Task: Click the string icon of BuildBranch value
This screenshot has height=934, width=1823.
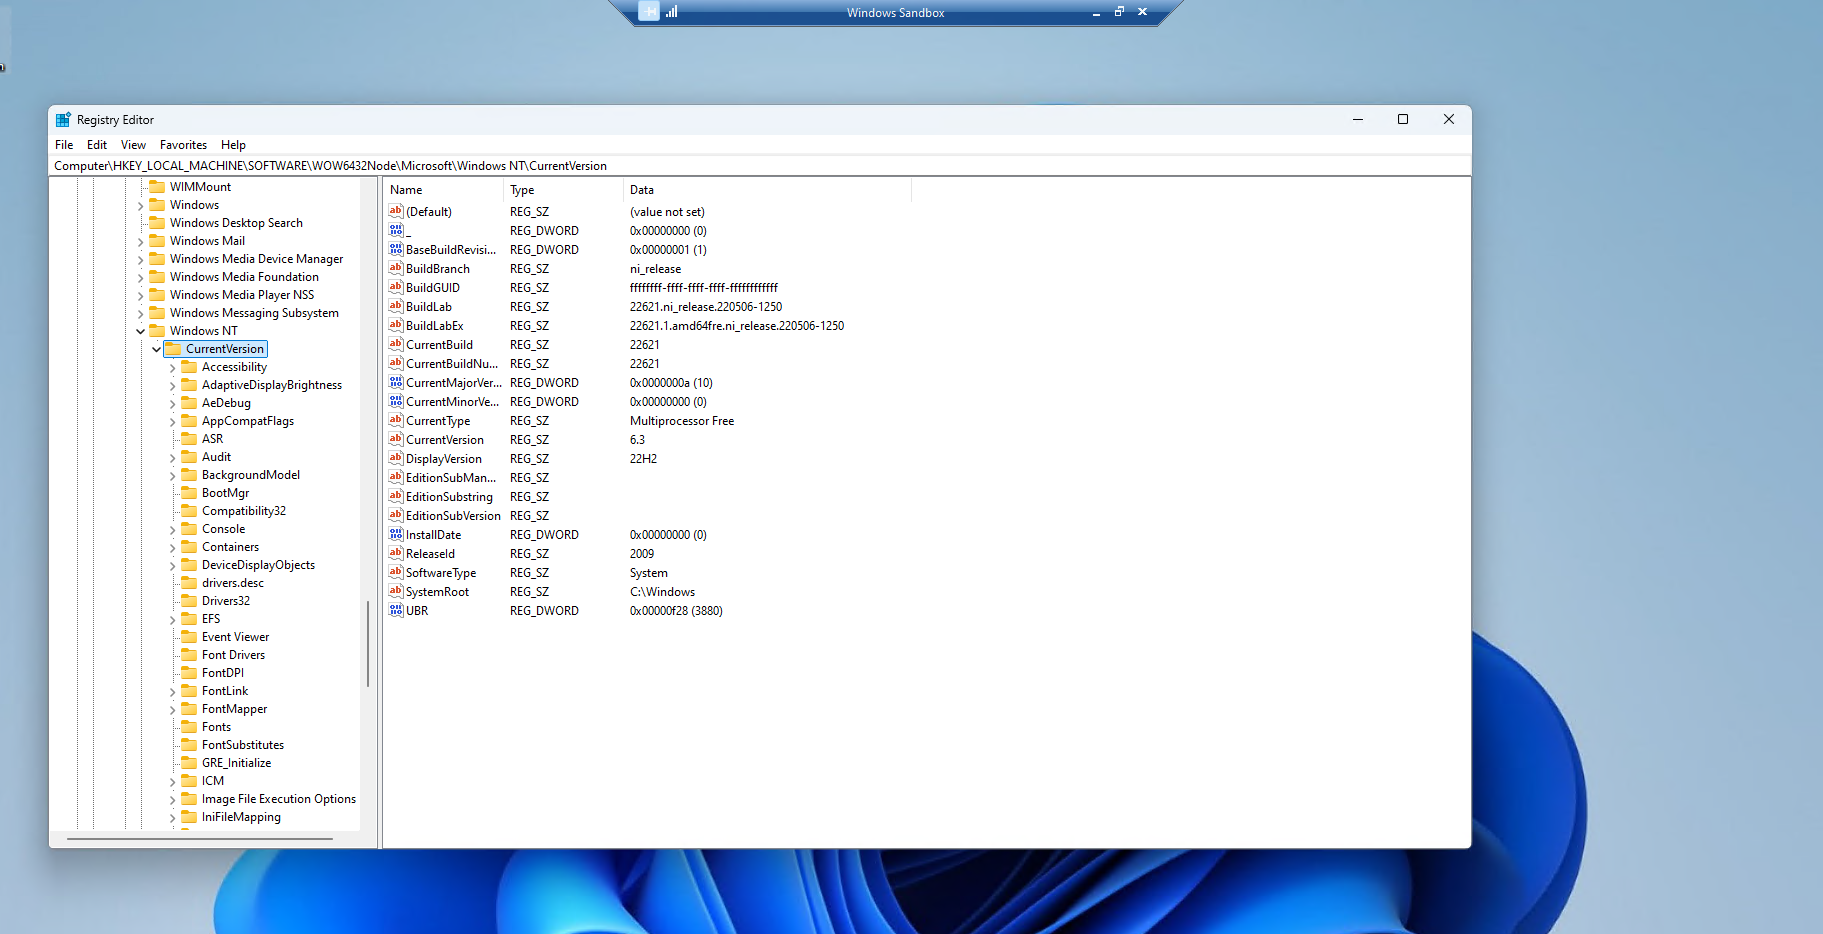Action: tap(396, 268)
